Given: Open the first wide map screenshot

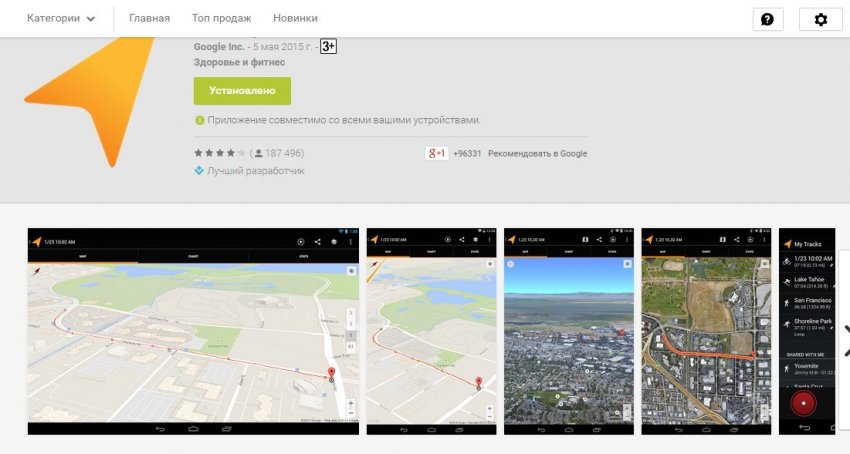Looking at the screenshot, I should point(193,331).
